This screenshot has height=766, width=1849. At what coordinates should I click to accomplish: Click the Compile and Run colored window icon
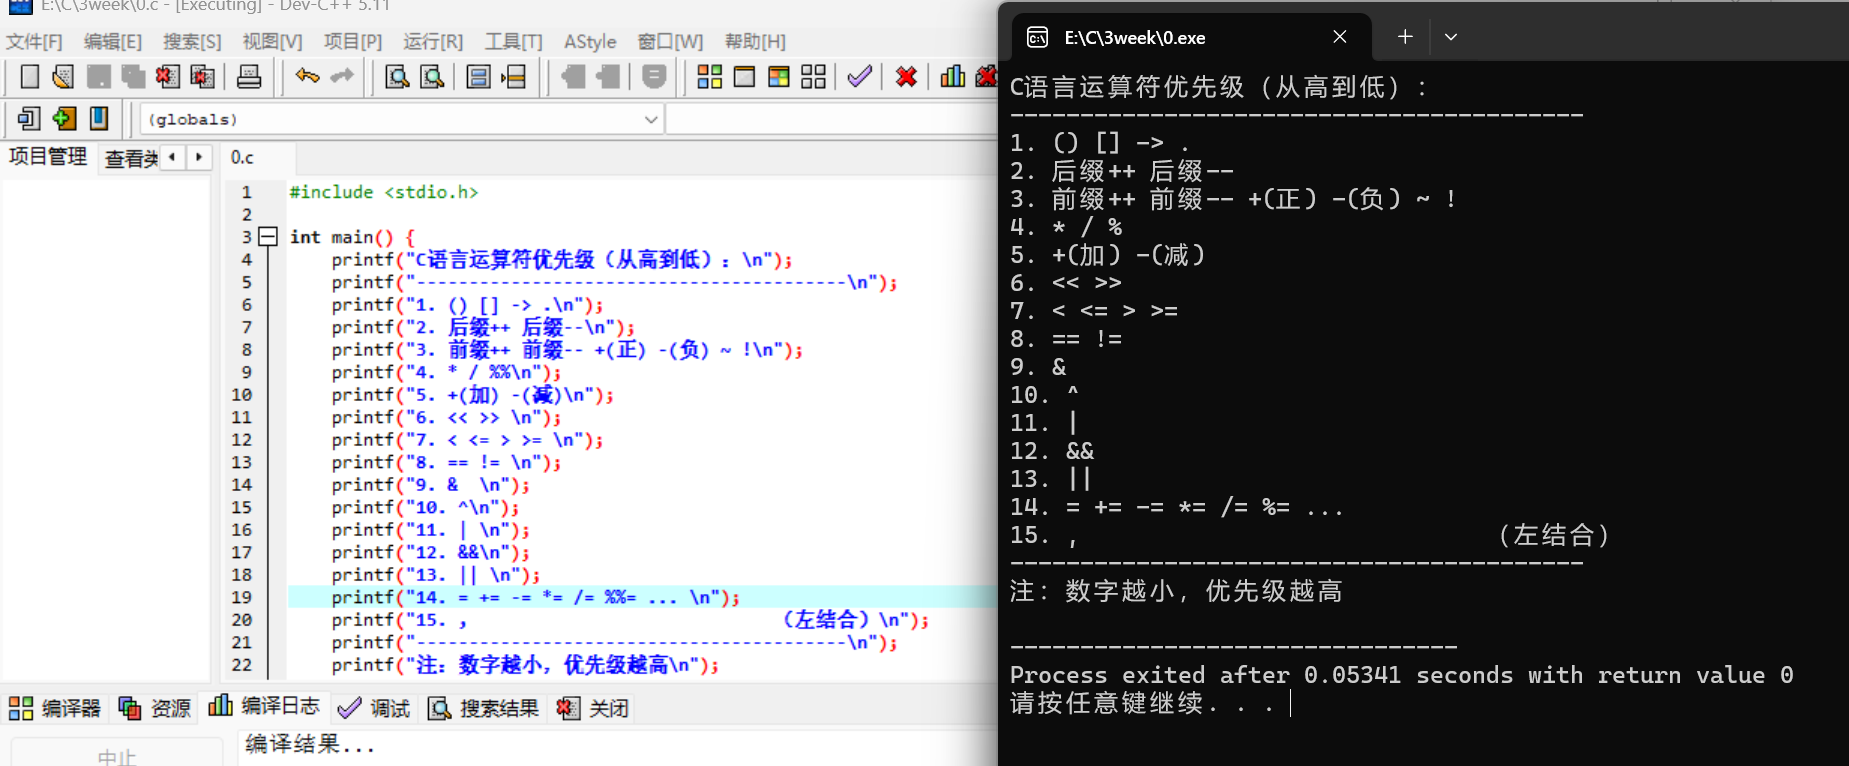779,77
